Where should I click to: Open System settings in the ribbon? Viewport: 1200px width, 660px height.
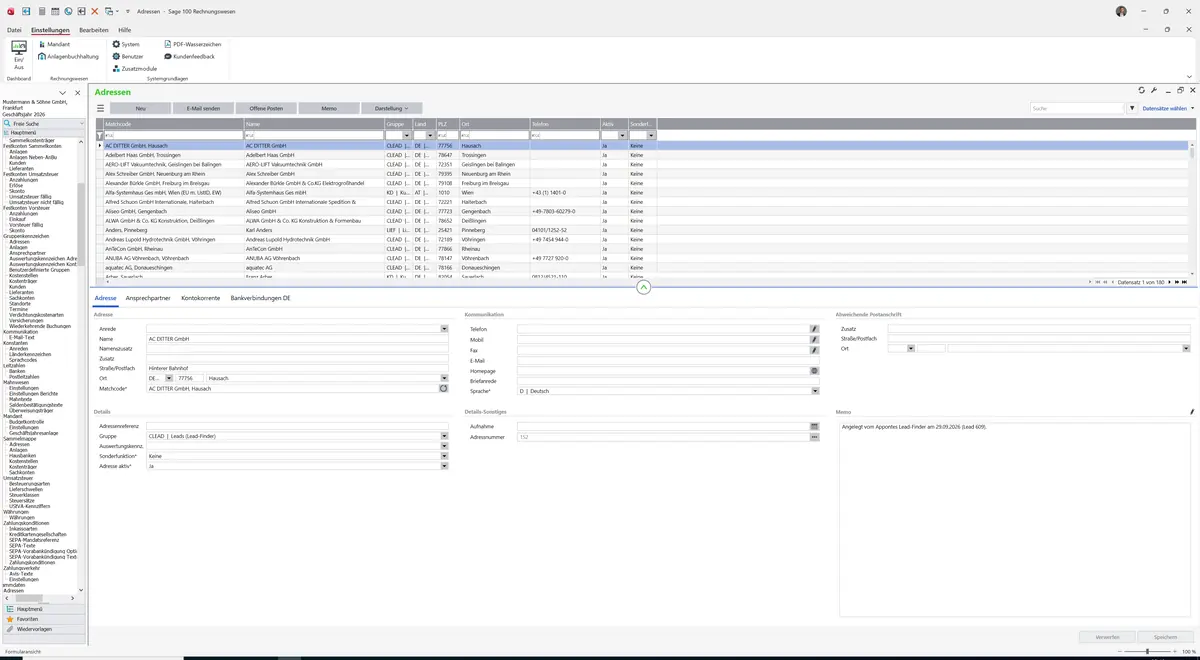[126, 44]
